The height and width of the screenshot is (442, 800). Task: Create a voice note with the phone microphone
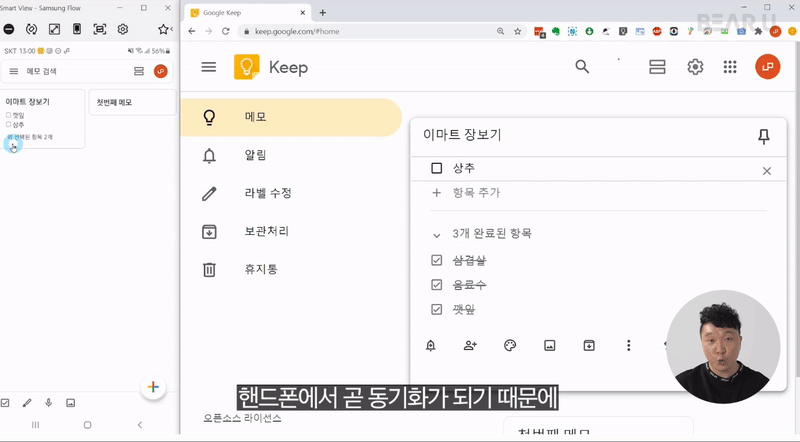tap(48, 403)
